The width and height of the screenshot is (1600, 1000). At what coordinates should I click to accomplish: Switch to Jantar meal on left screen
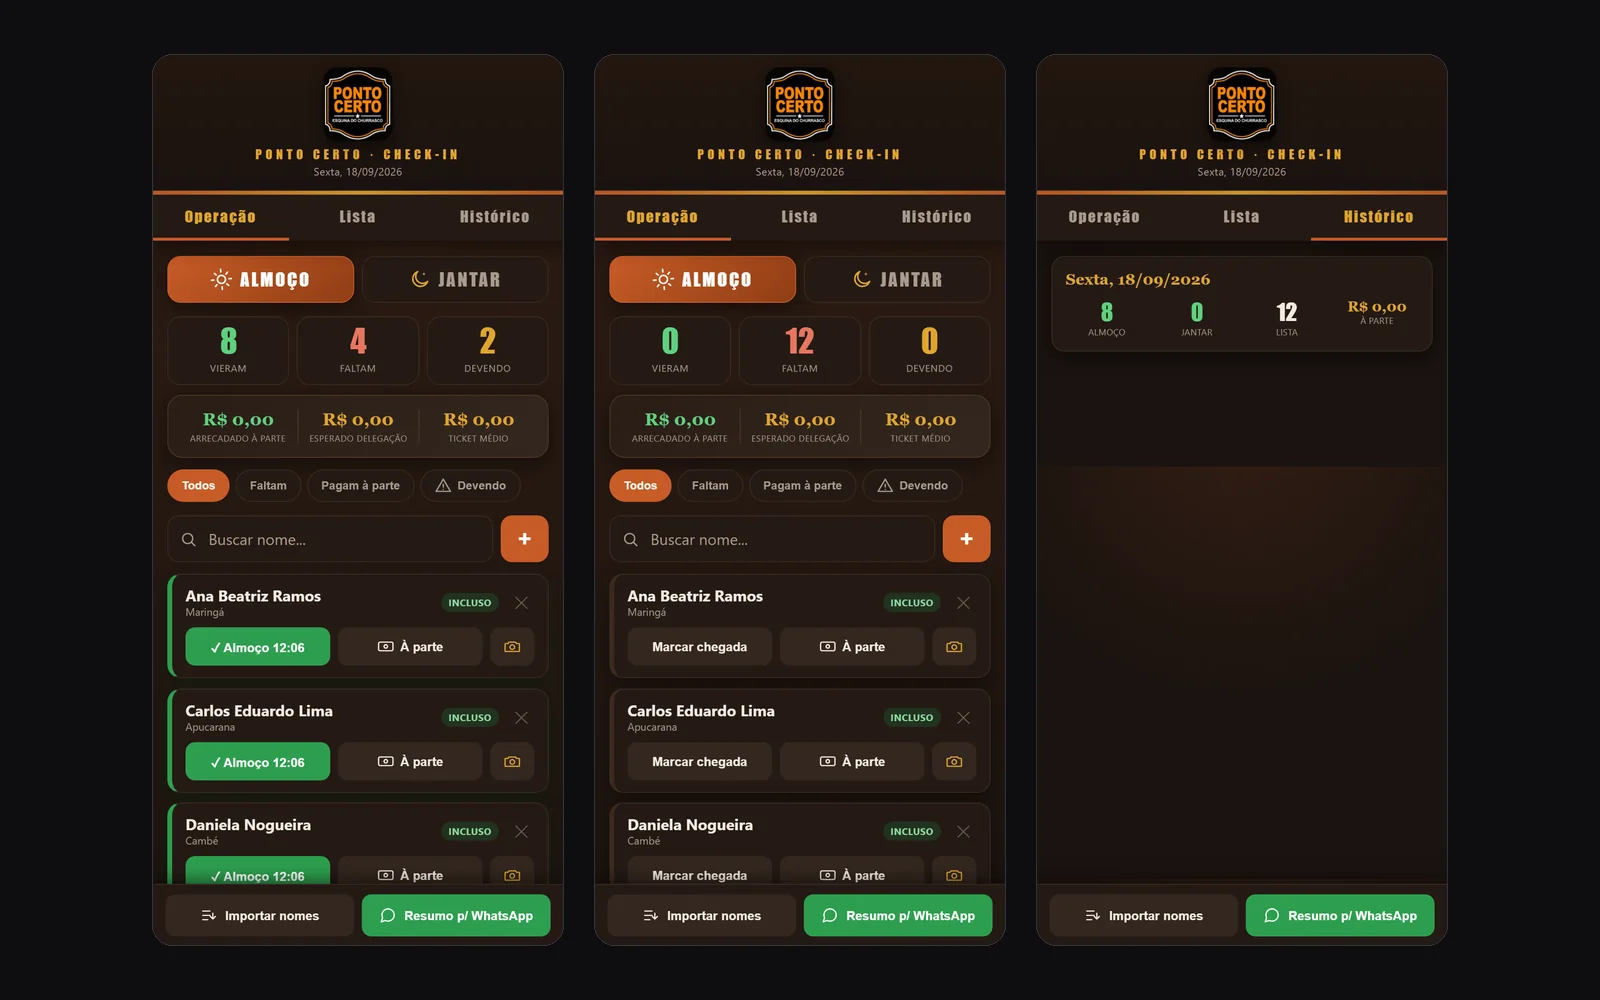[455, 280]
